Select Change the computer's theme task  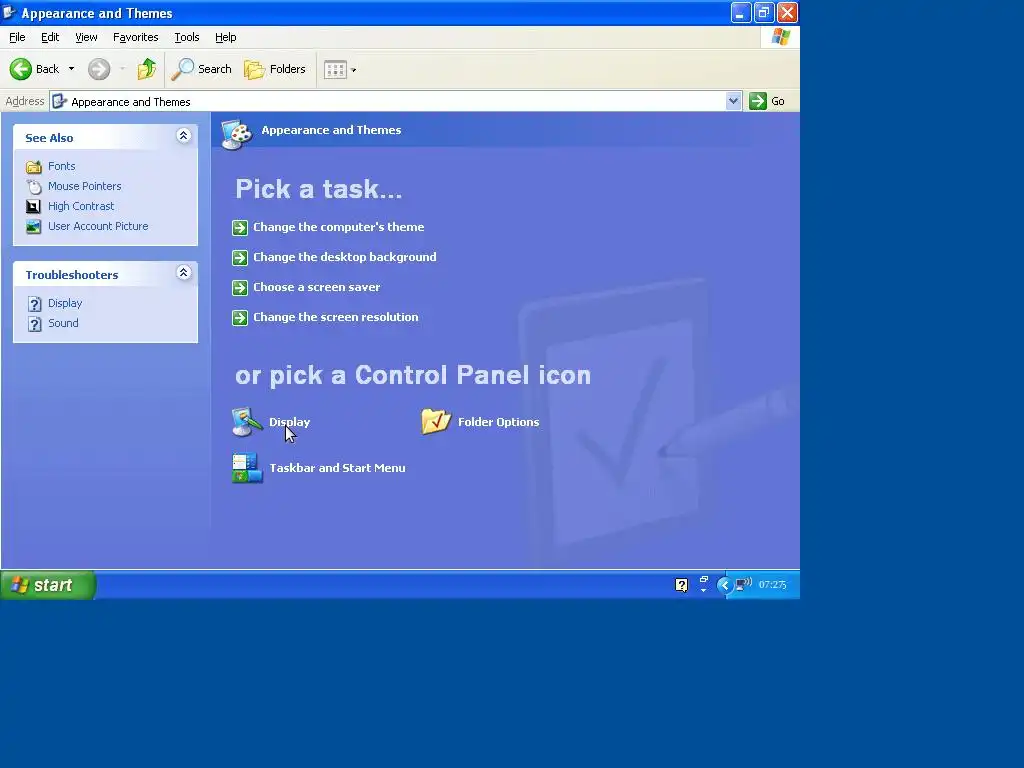pos(338,227)
